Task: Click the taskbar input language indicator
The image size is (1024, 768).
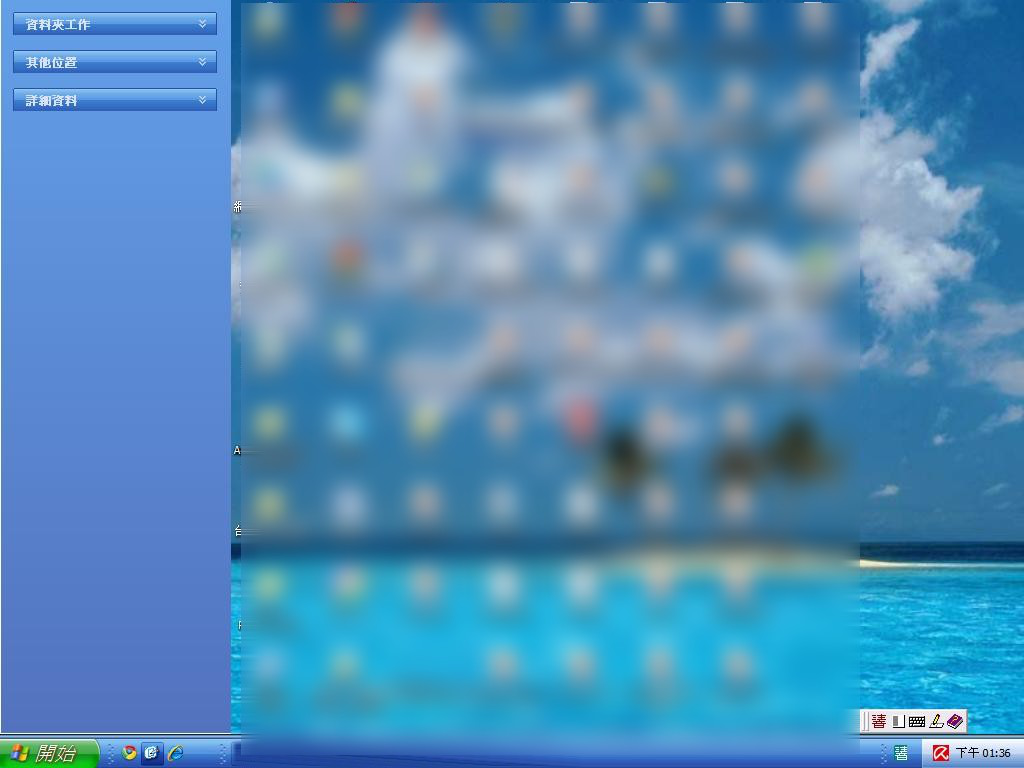Action: pyautogui.click(x=901, y=753)
